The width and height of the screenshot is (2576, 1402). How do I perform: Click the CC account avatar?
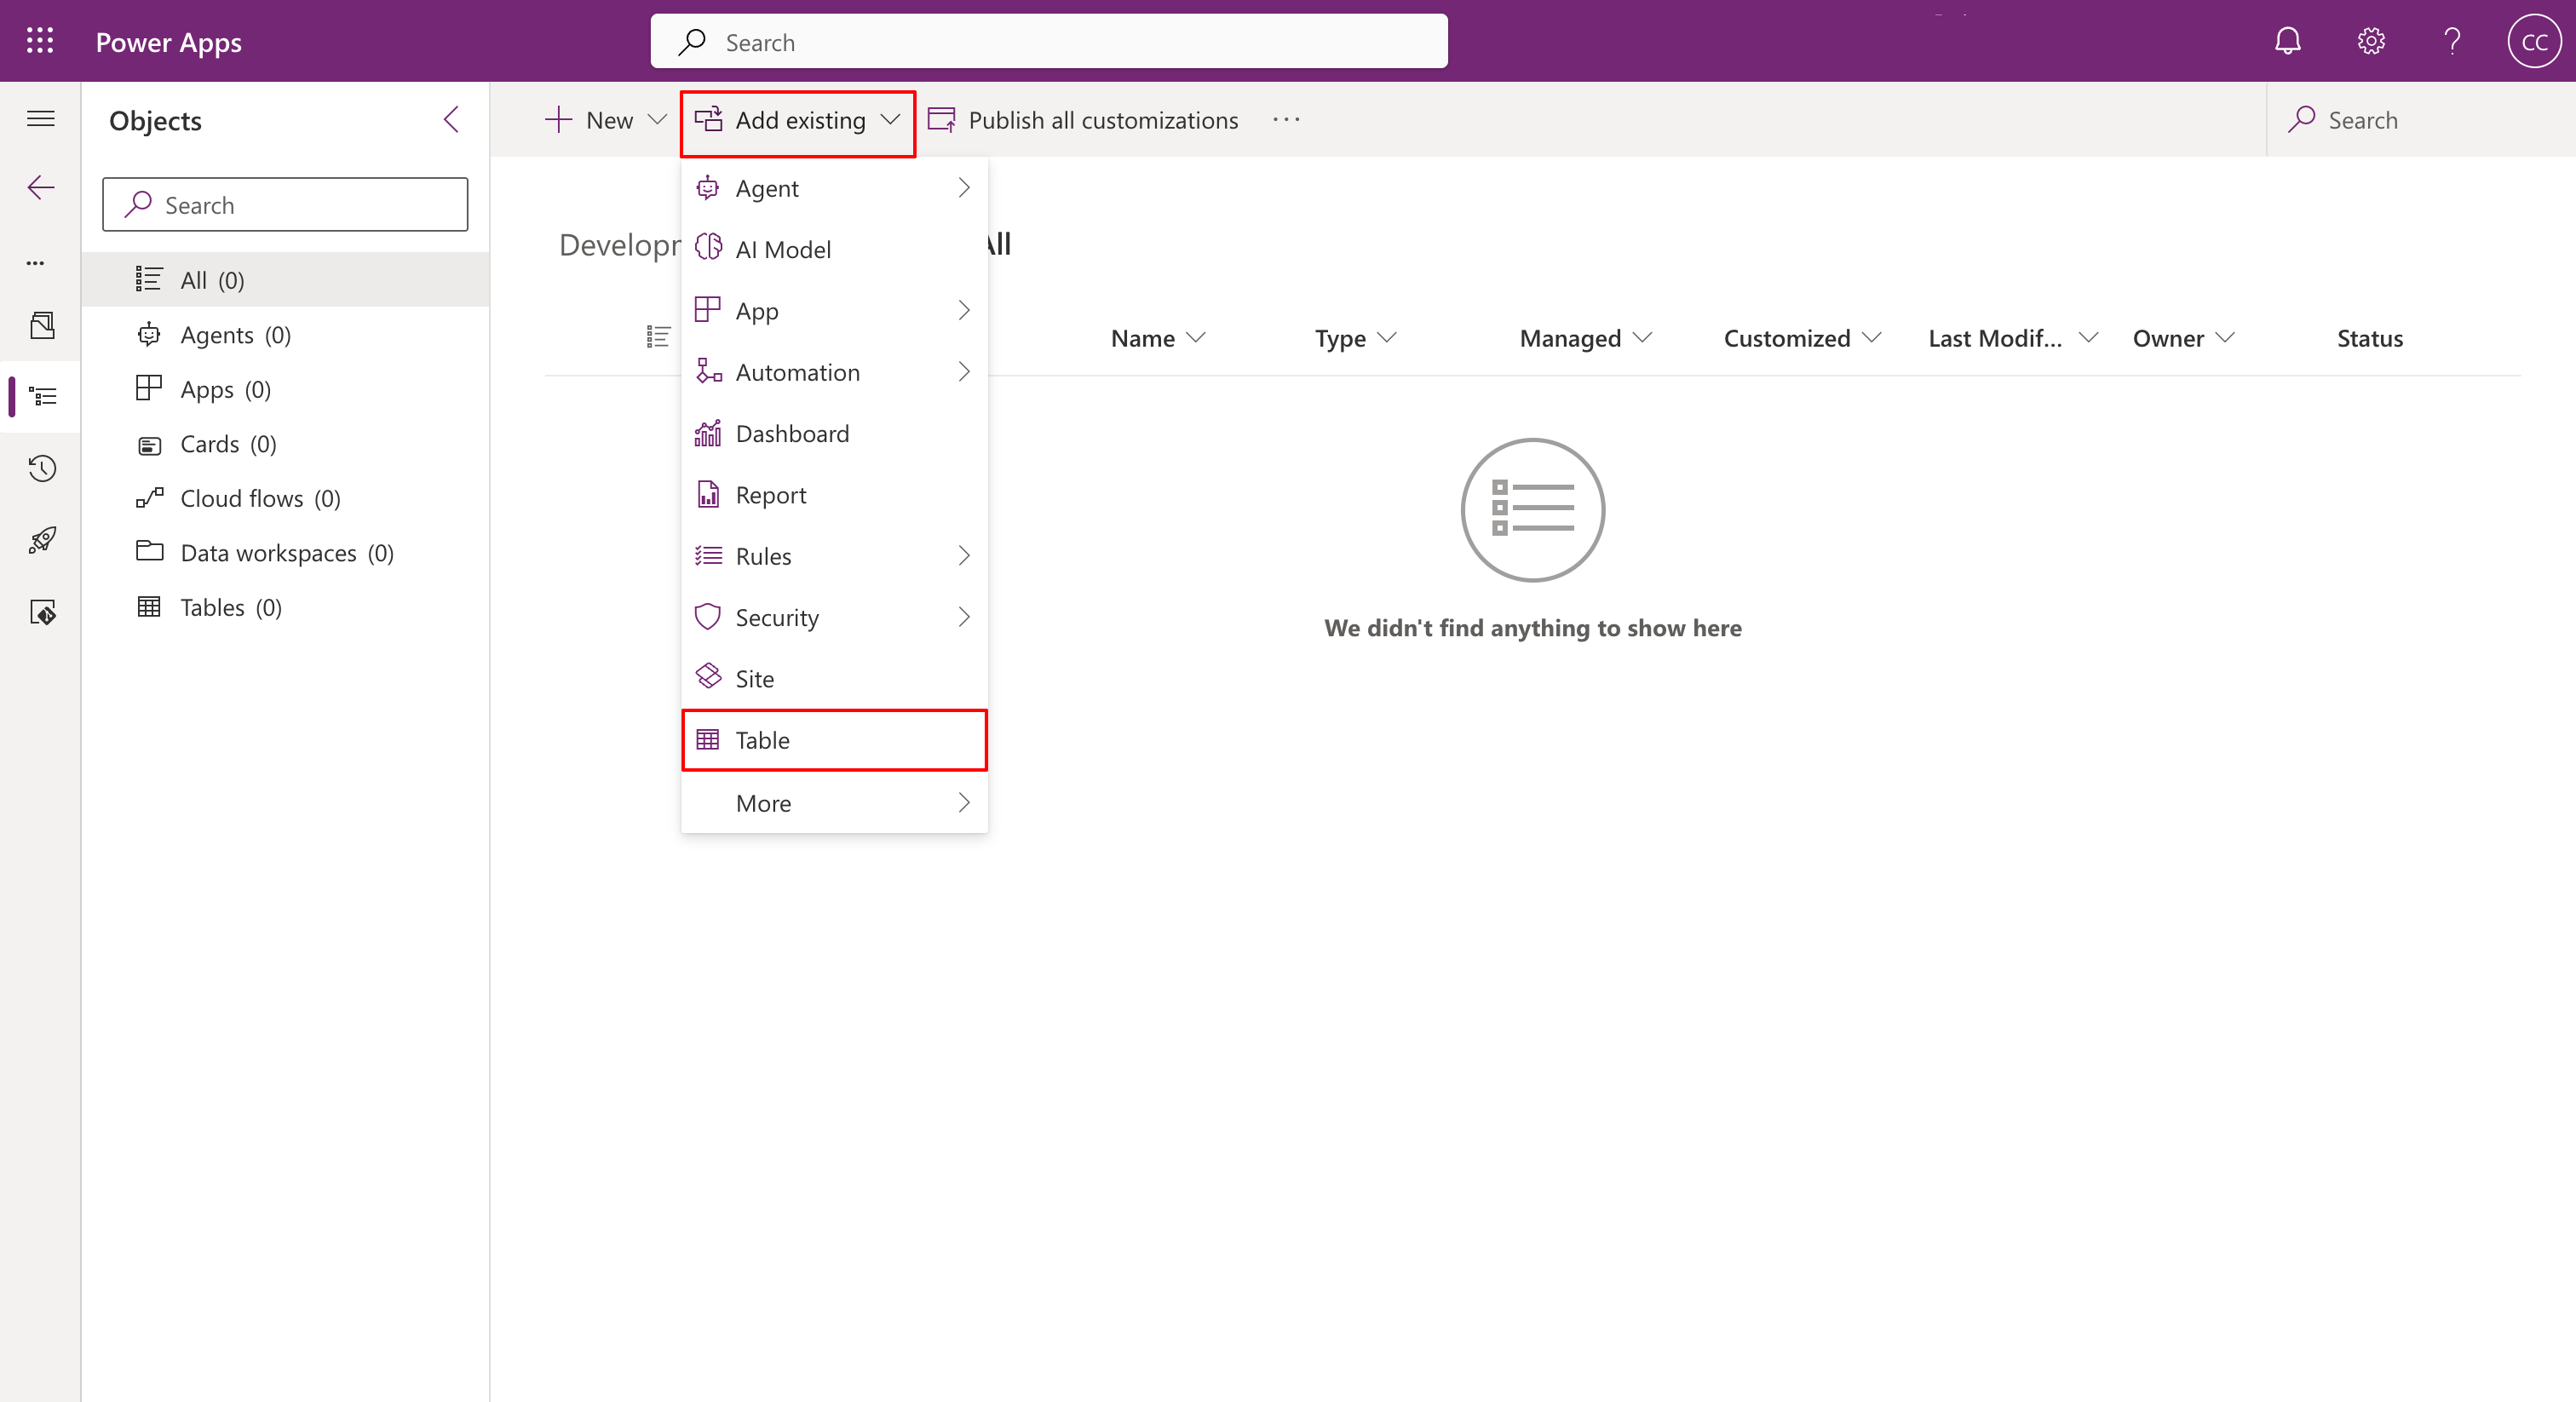tap(2535, 41)
